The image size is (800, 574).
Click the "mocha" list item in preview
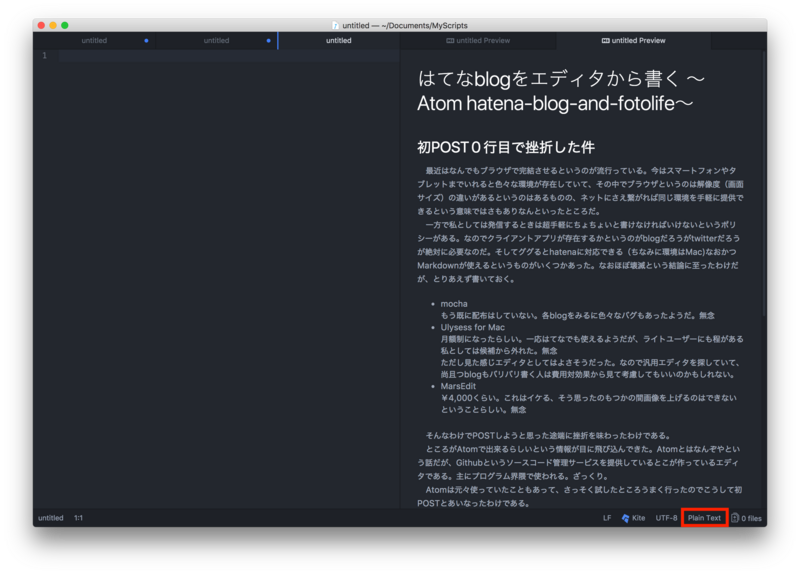pos(454,304)
